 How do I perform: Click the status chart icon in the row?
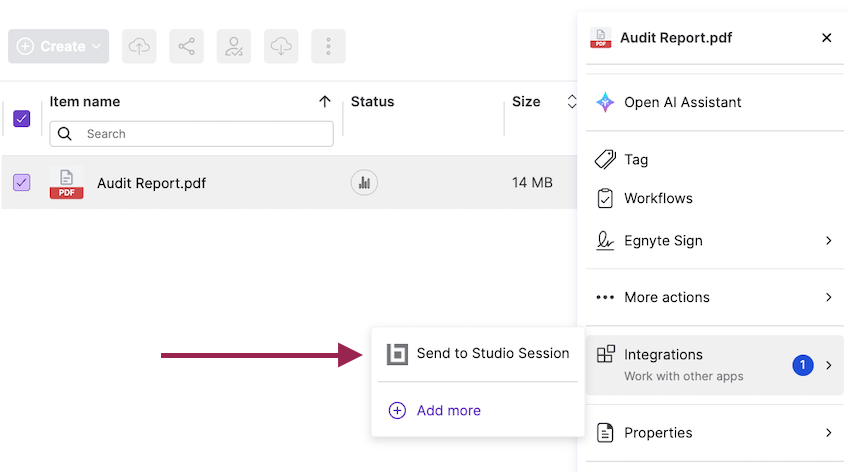tap(364, 183)
